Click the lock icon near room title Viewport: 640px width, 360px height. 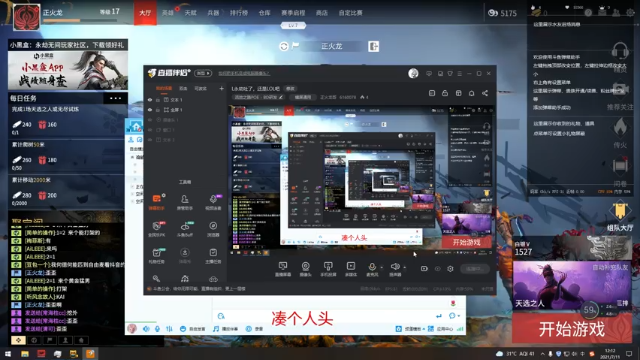click(445, 93)
